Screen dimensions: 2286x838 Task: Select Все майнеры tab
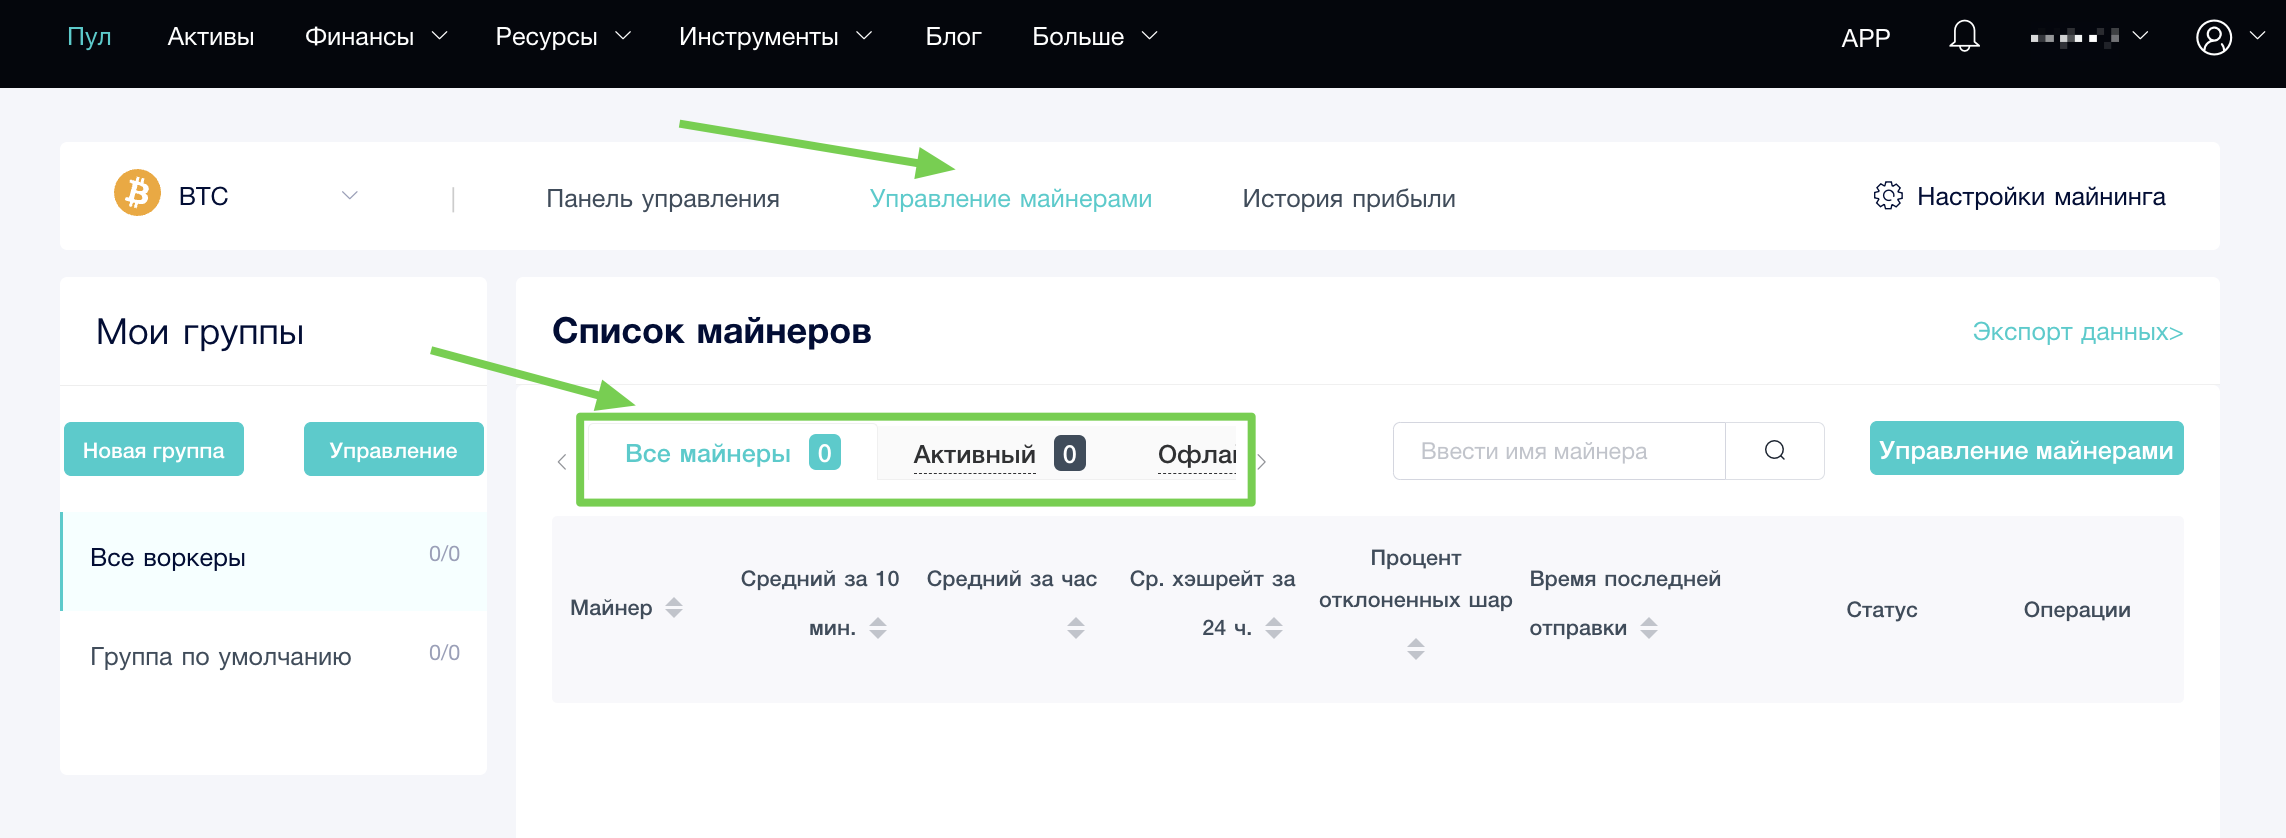[x=732, y=453]
